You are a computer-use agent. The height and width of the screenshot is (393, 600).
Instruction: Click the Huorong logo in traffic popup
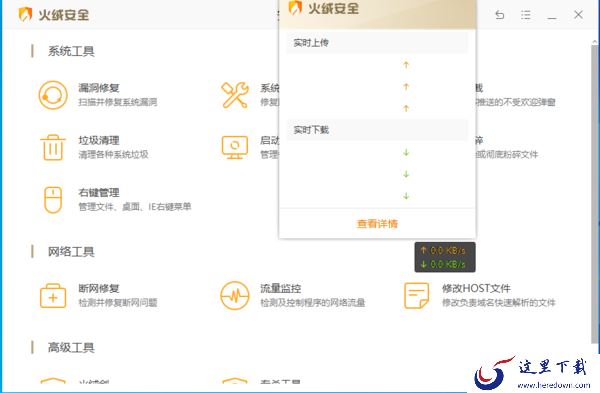tap(295, 8)
